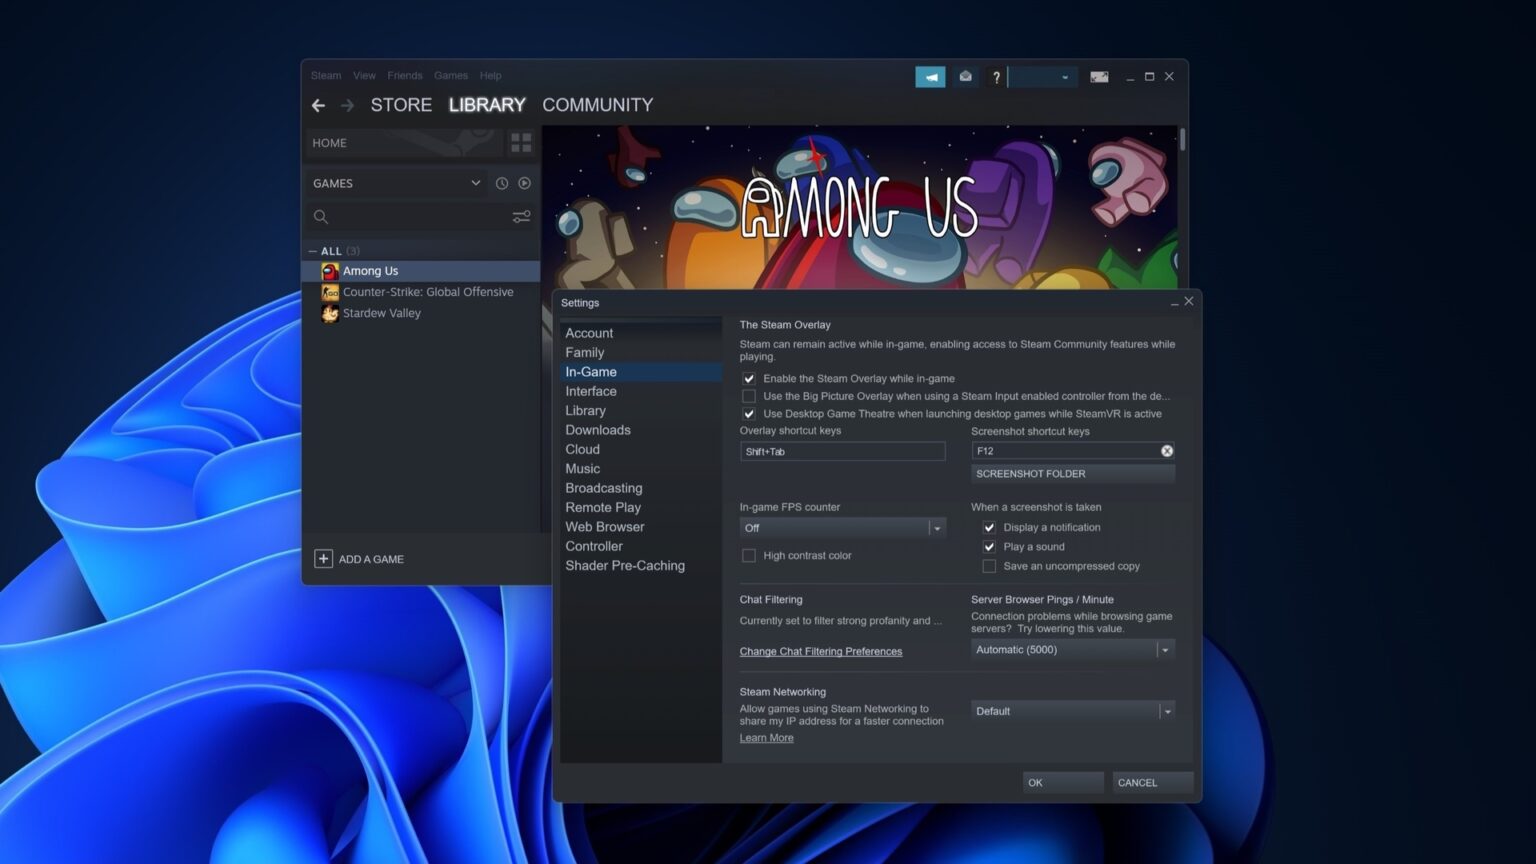Click the help question mark icon
The height and width of the screenshot is (864, 1536).
pyautogui.click(x=996, y=77)
